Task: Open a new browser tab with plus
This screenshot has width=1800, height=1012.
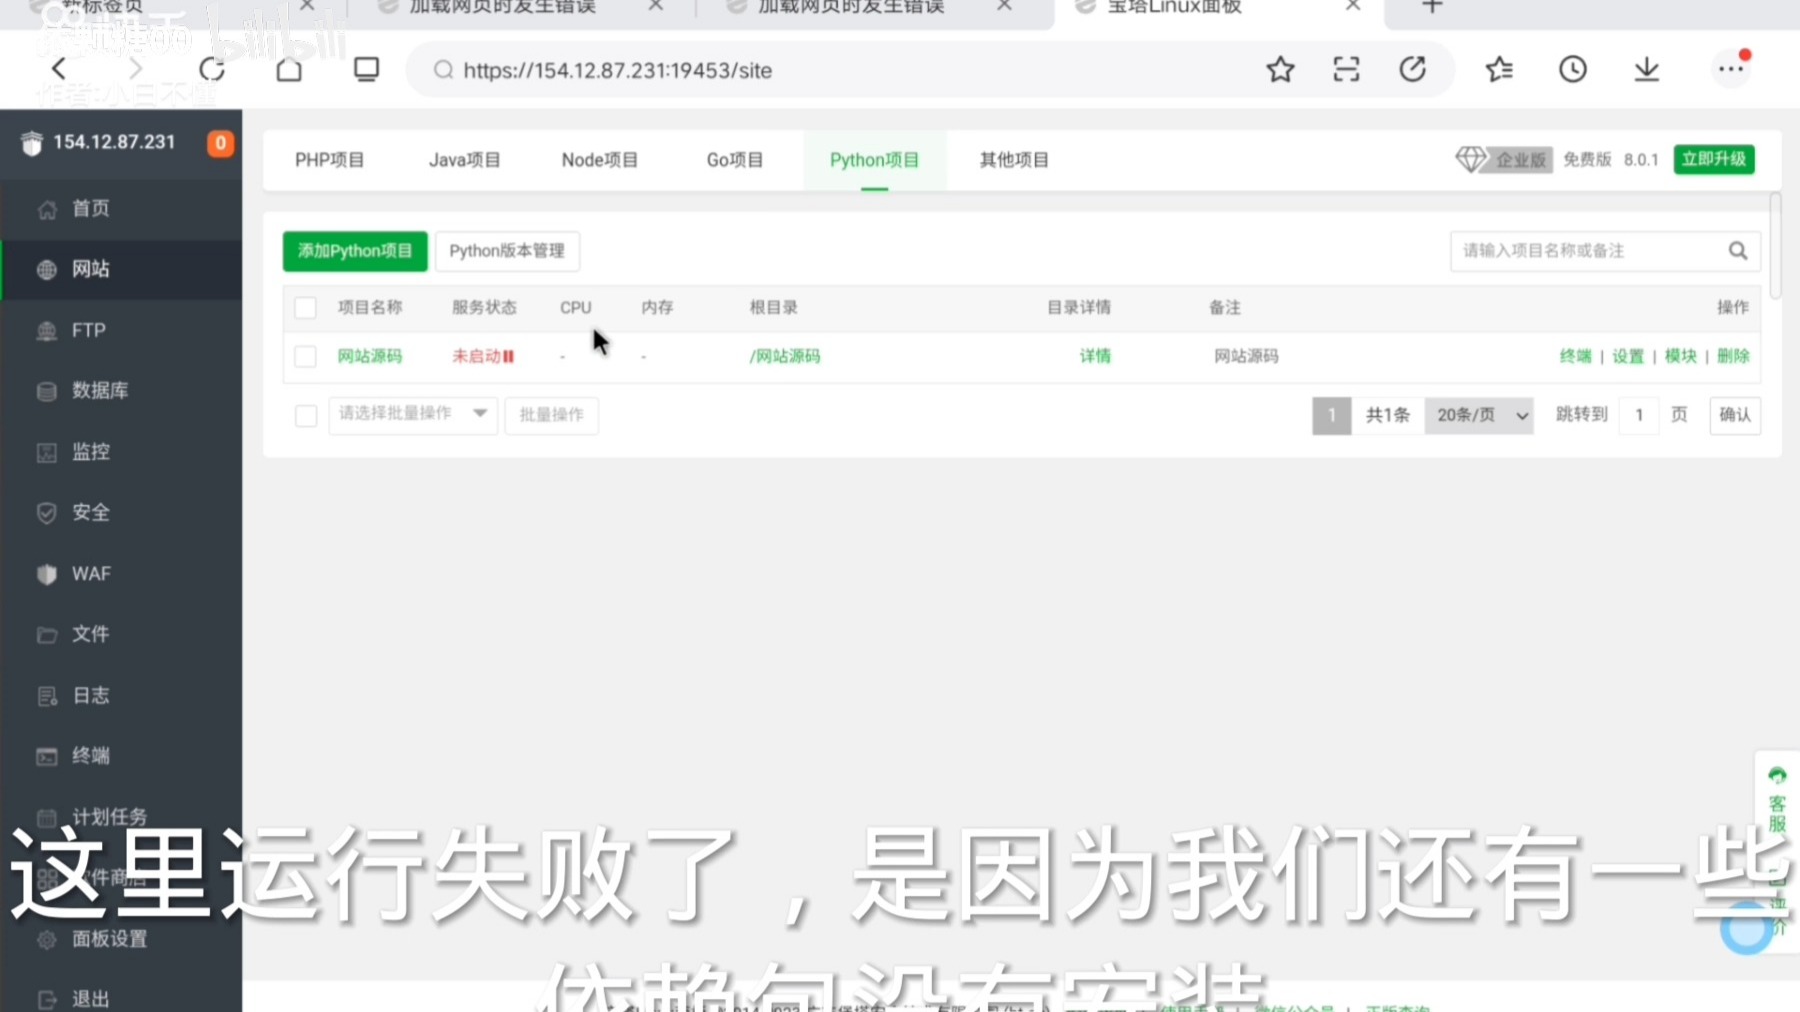Action: coord(1432,6)
